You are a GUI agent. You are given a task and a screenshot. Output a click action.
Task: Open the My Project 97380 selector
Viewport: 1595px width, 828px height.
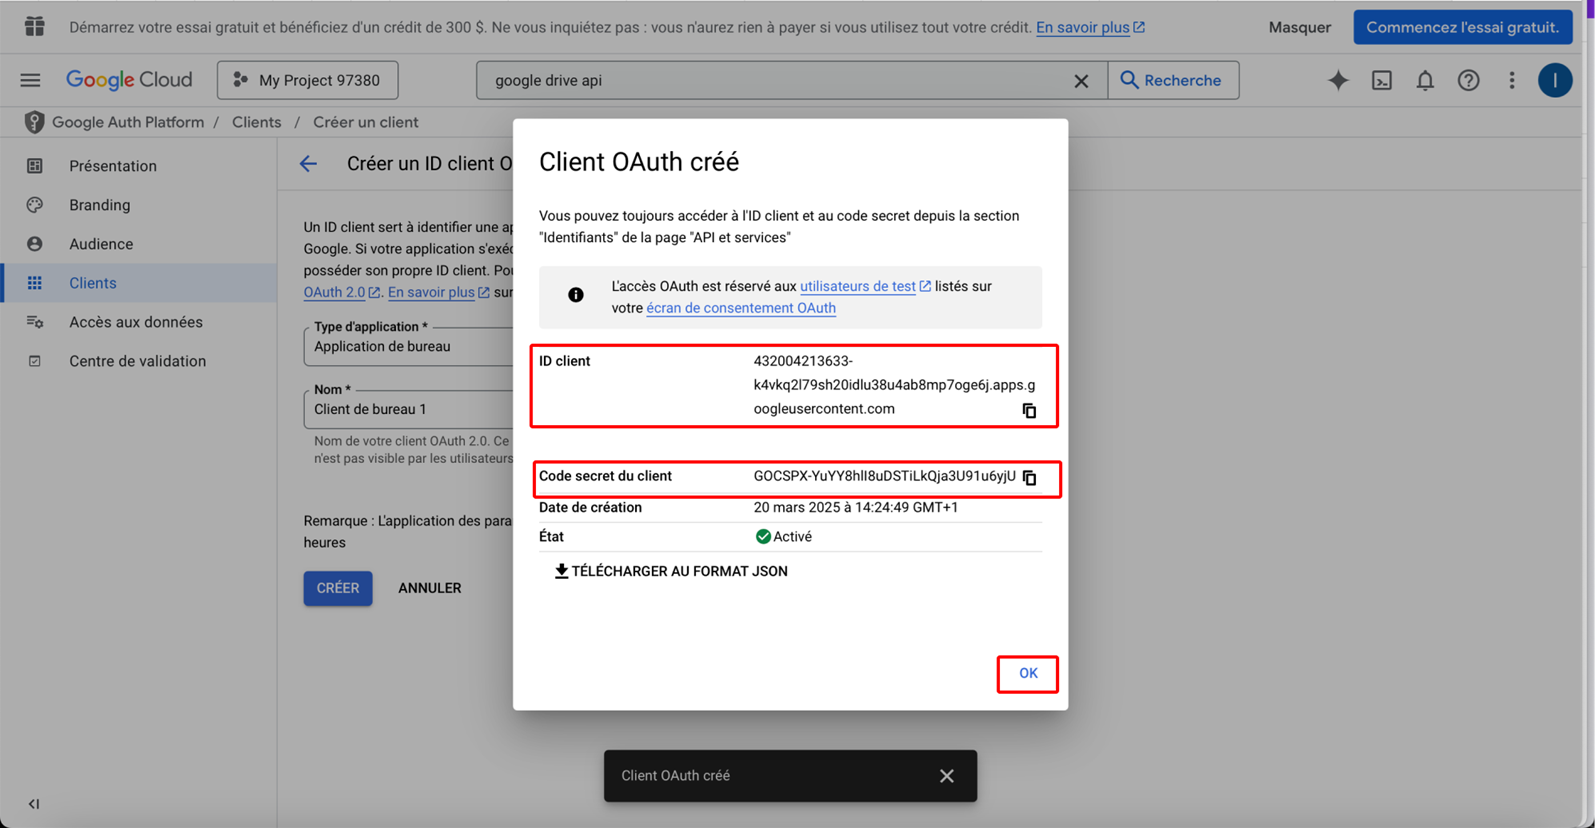click(x=308, y=81)
